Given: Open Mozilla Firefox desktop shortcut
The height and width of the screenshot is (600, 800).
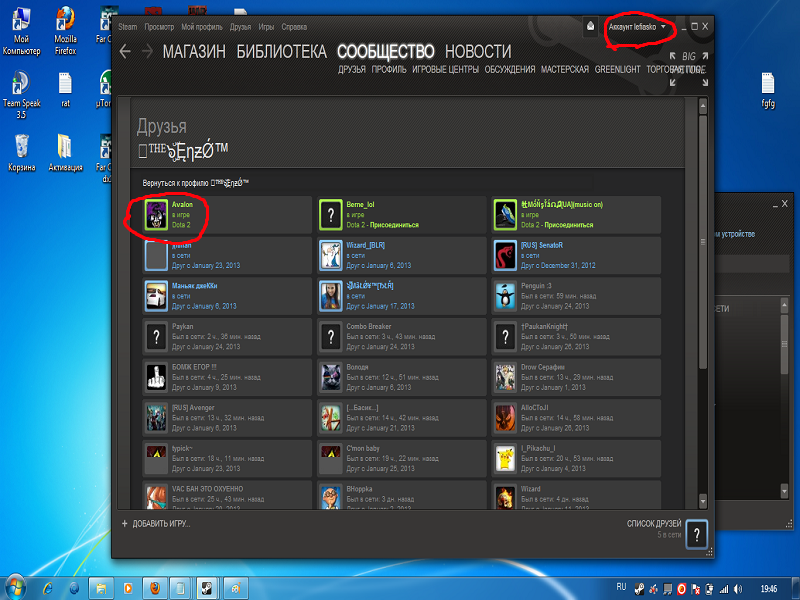Looking at the screenshot, I should (65, 31).
